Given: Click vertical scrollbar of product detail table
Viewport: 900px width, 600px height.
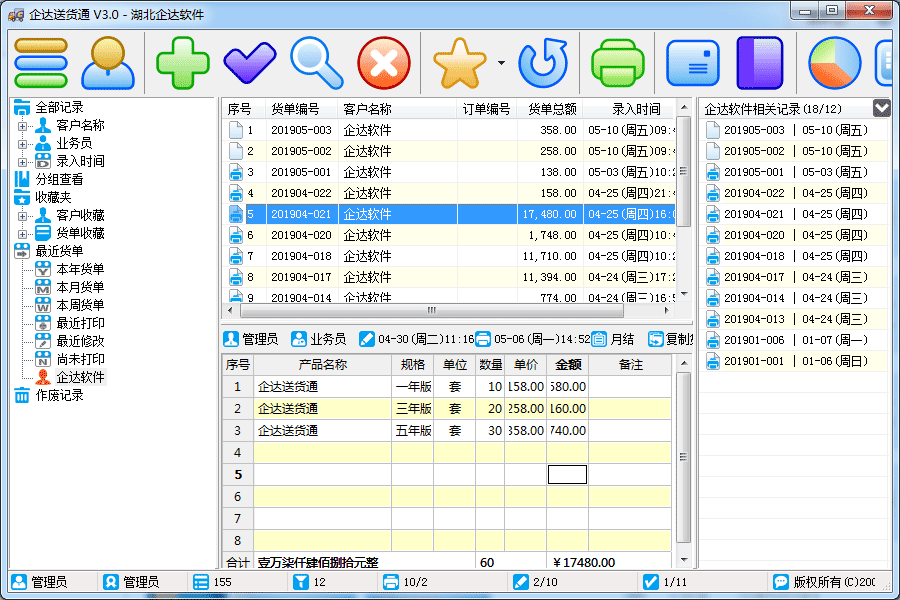Looking at the screenshot, I should coord(684,458).
